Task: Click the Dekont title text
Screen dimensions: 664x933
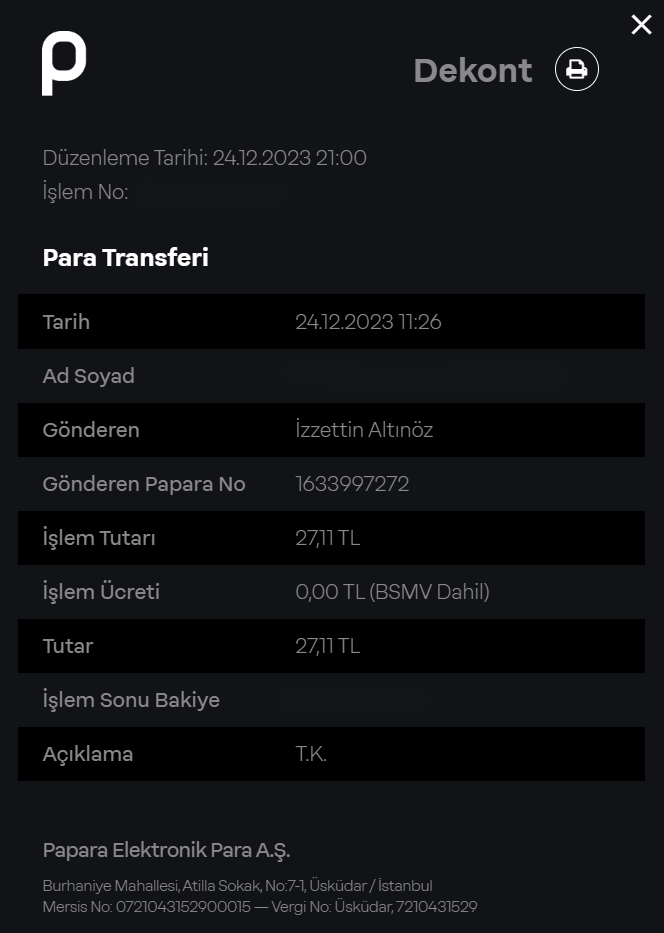Action: (x=472, y=70)
